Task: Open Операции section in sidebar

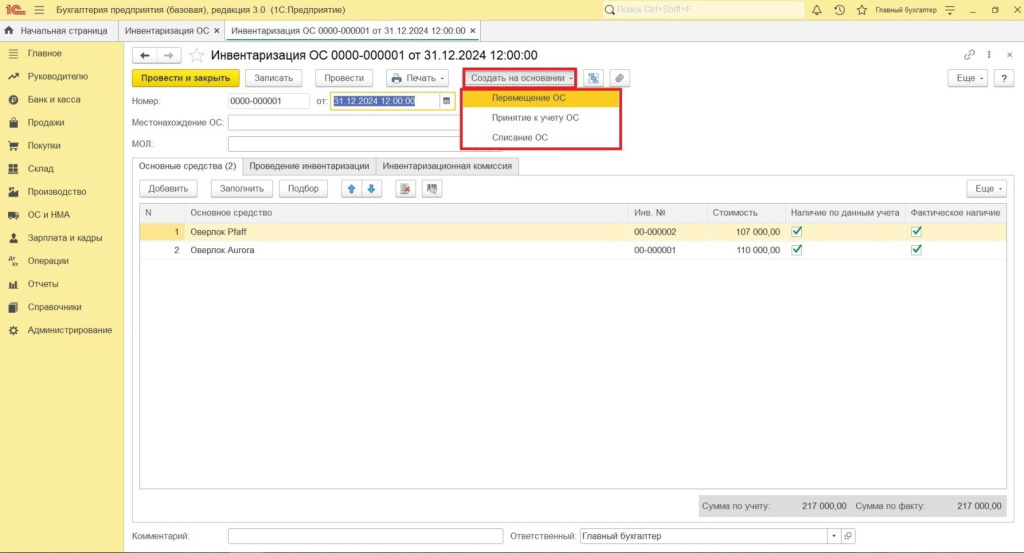Action: coord(48,261)
